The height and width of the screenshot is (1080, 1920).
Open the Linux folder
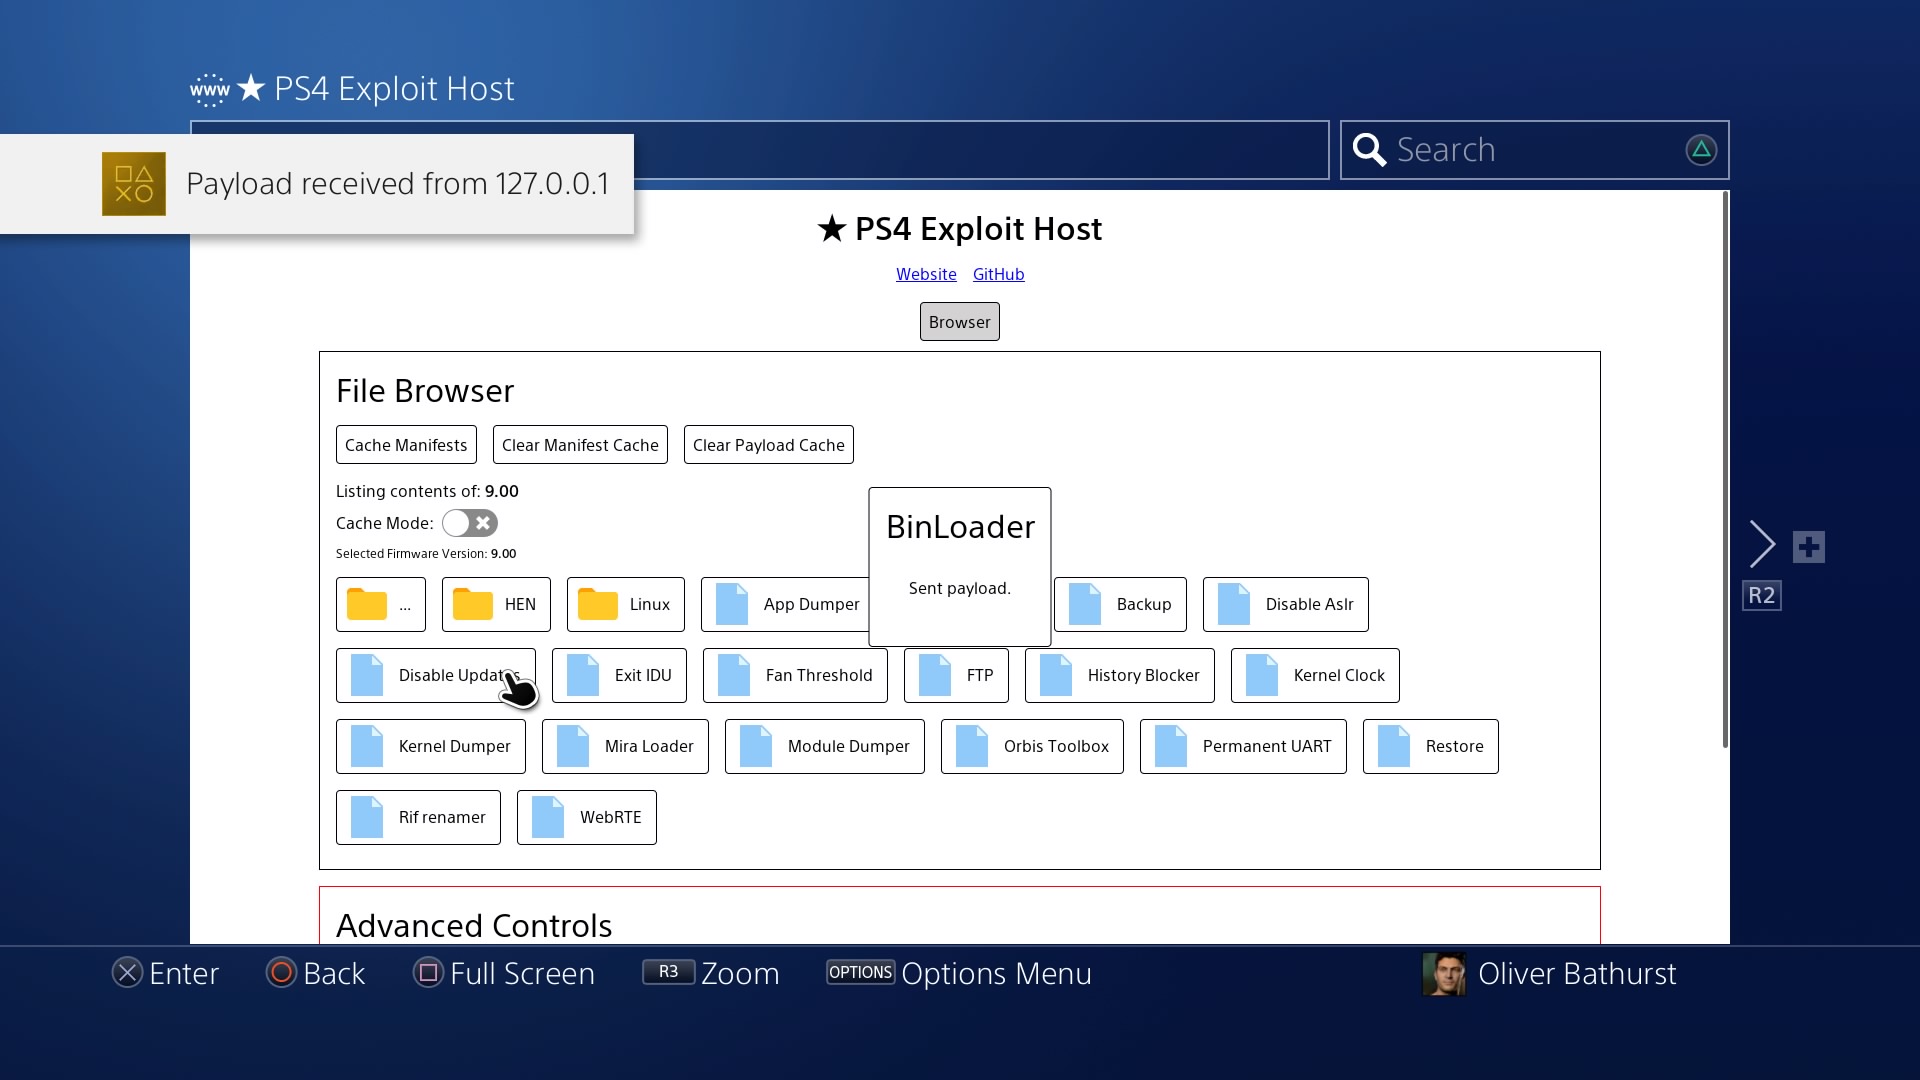pos(625,604)
